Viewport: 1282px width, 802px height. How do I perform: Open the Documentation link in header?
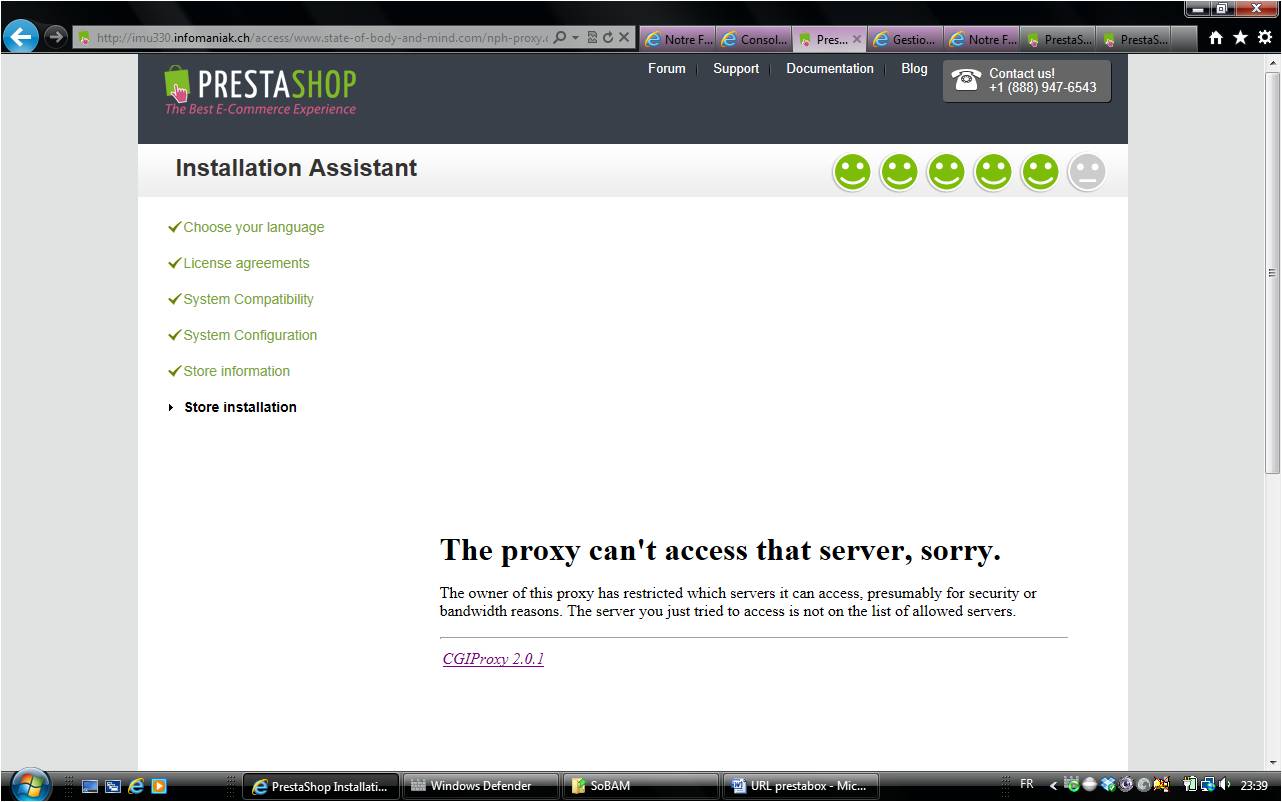coord(830,68)
